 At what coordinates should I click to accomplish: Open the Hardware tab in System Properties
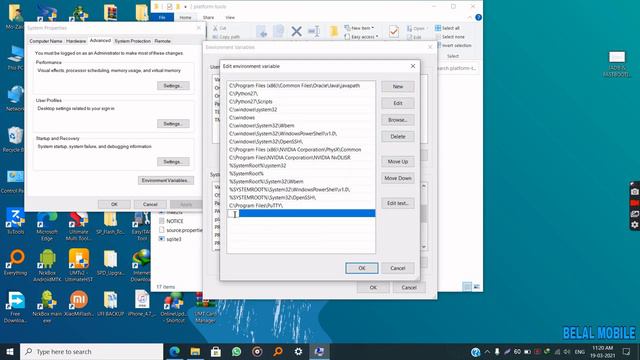pyautogui.click(x=76, y=41)
